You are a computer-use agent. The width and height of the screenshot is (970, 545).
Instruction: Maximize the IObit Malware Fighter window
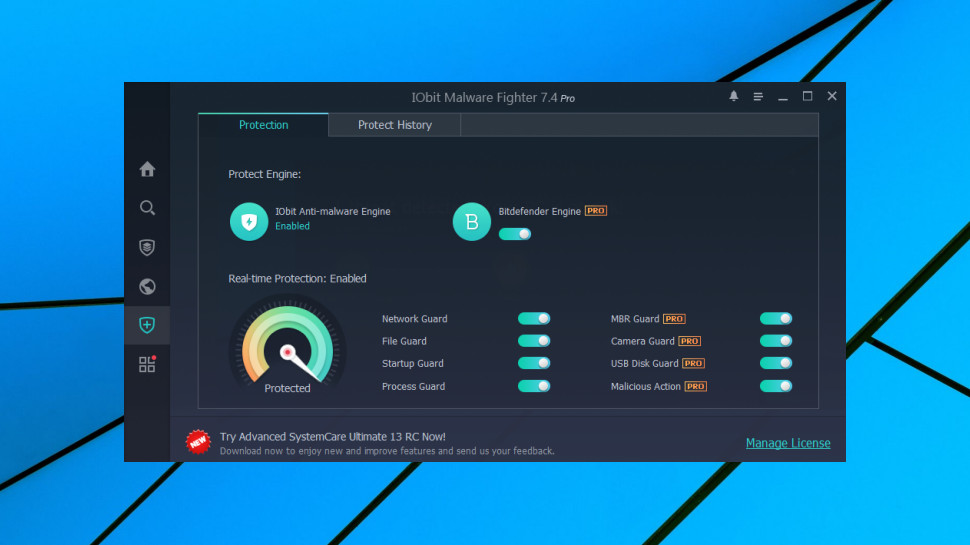click(x=807, y=97)
